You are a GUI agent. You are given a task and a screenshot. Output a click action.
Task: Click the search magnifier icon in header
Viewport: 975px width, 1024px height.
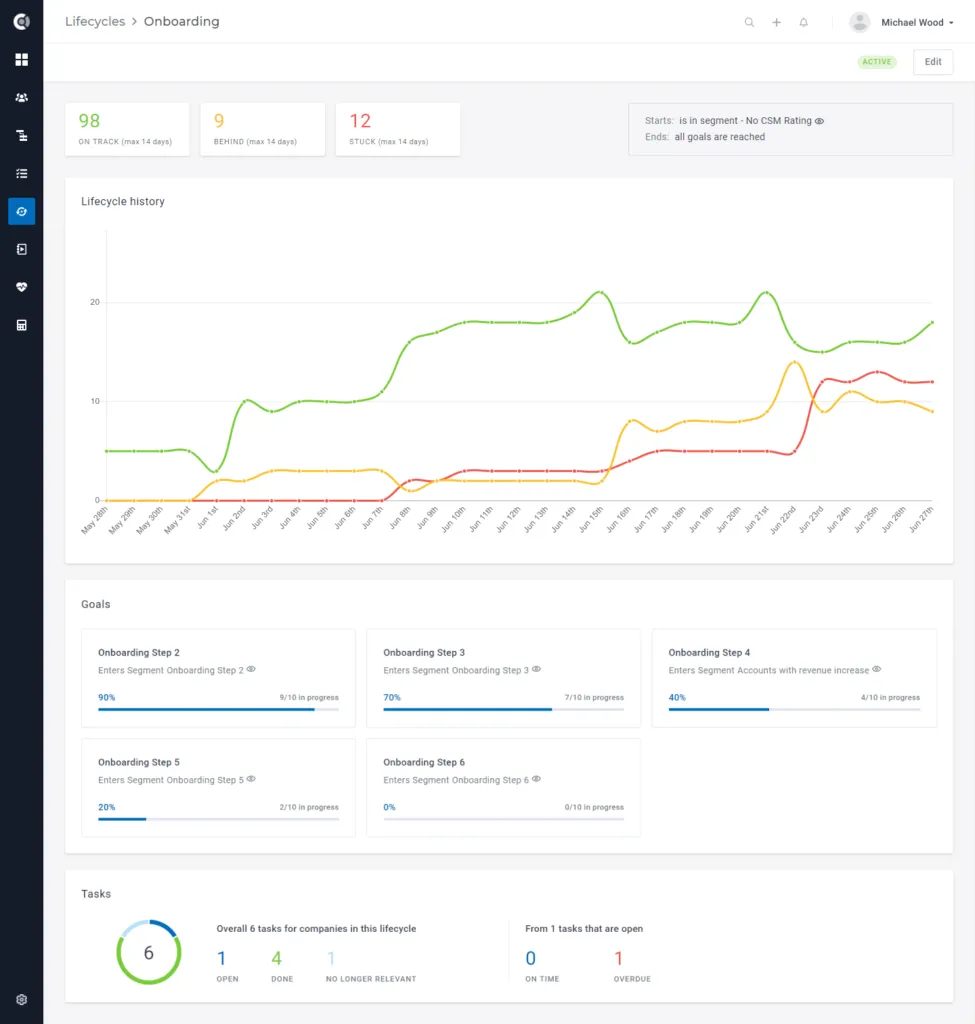click(749, 22)
